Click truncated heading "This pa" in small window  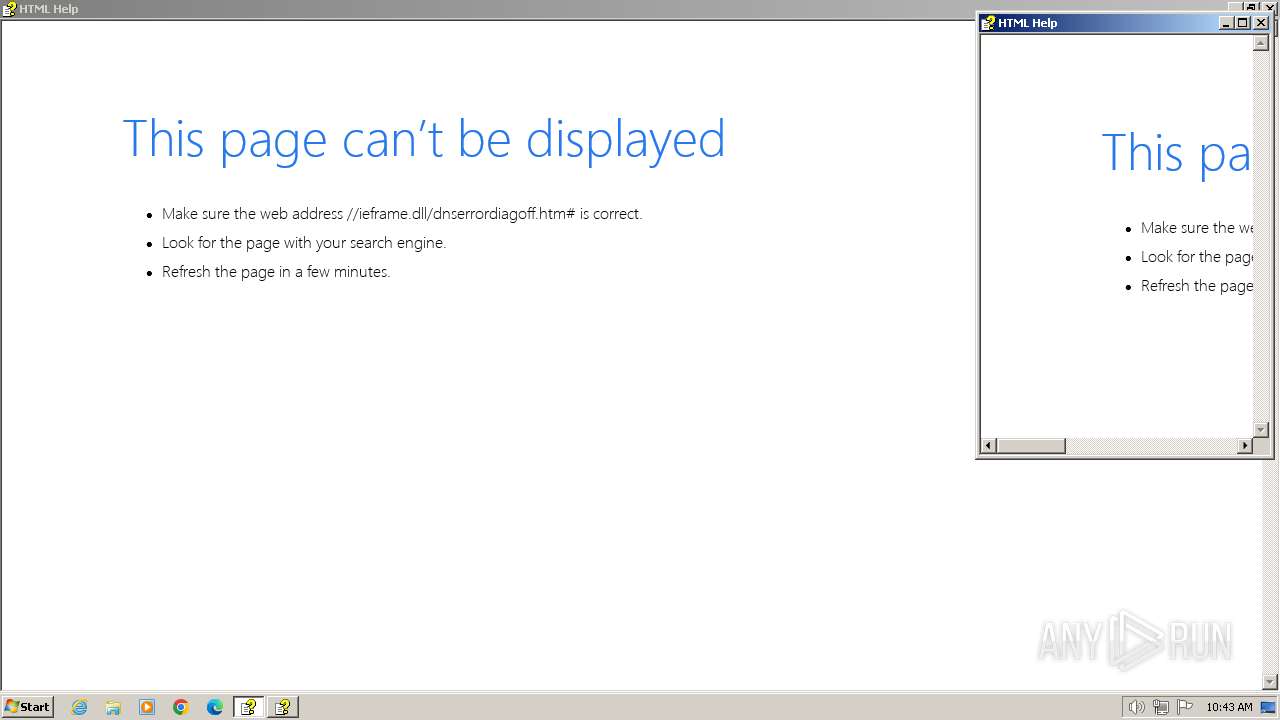click(x=1176, y=153)
